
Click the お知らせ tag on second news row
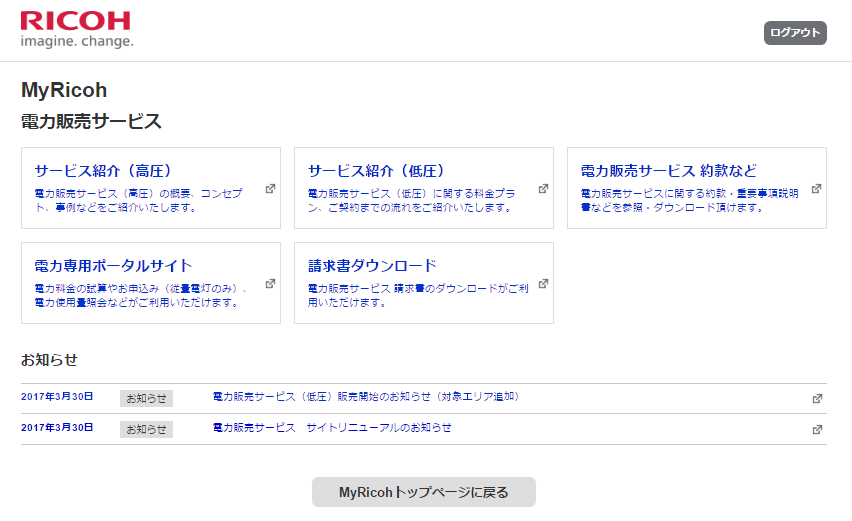[146, 429]
